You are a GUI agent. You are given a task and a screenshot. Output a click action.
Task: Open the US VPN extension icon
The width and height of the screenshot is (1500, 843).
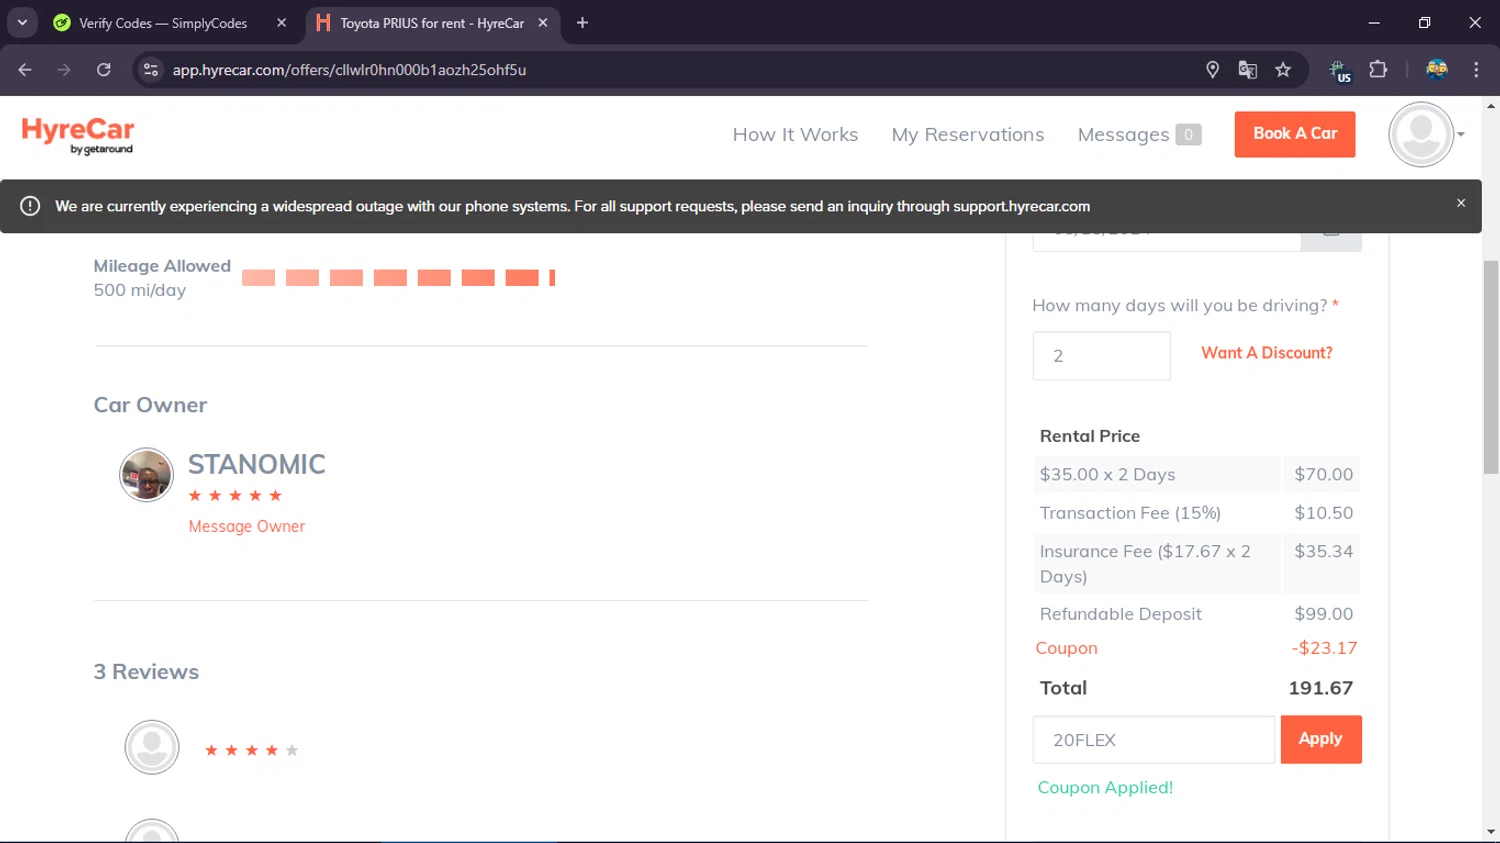pyautogui.click(x=1340, y=70)
